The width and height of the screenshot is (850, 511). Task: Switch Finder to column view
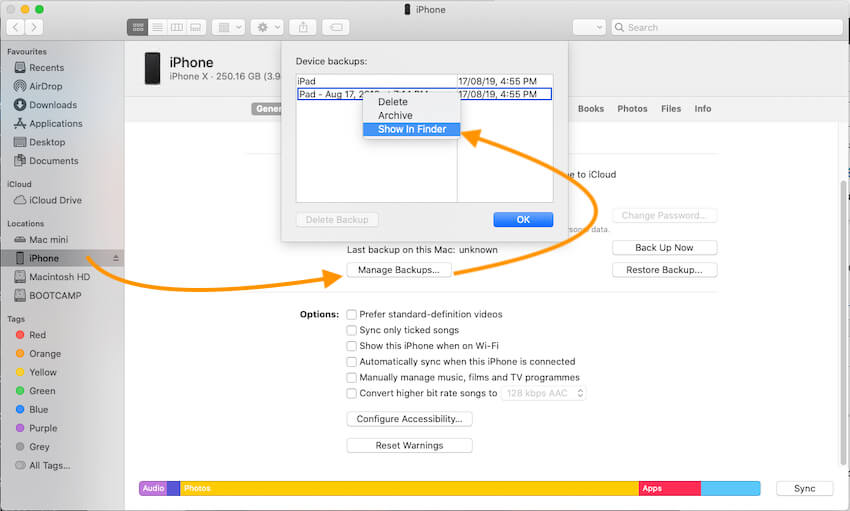(177, 27)
